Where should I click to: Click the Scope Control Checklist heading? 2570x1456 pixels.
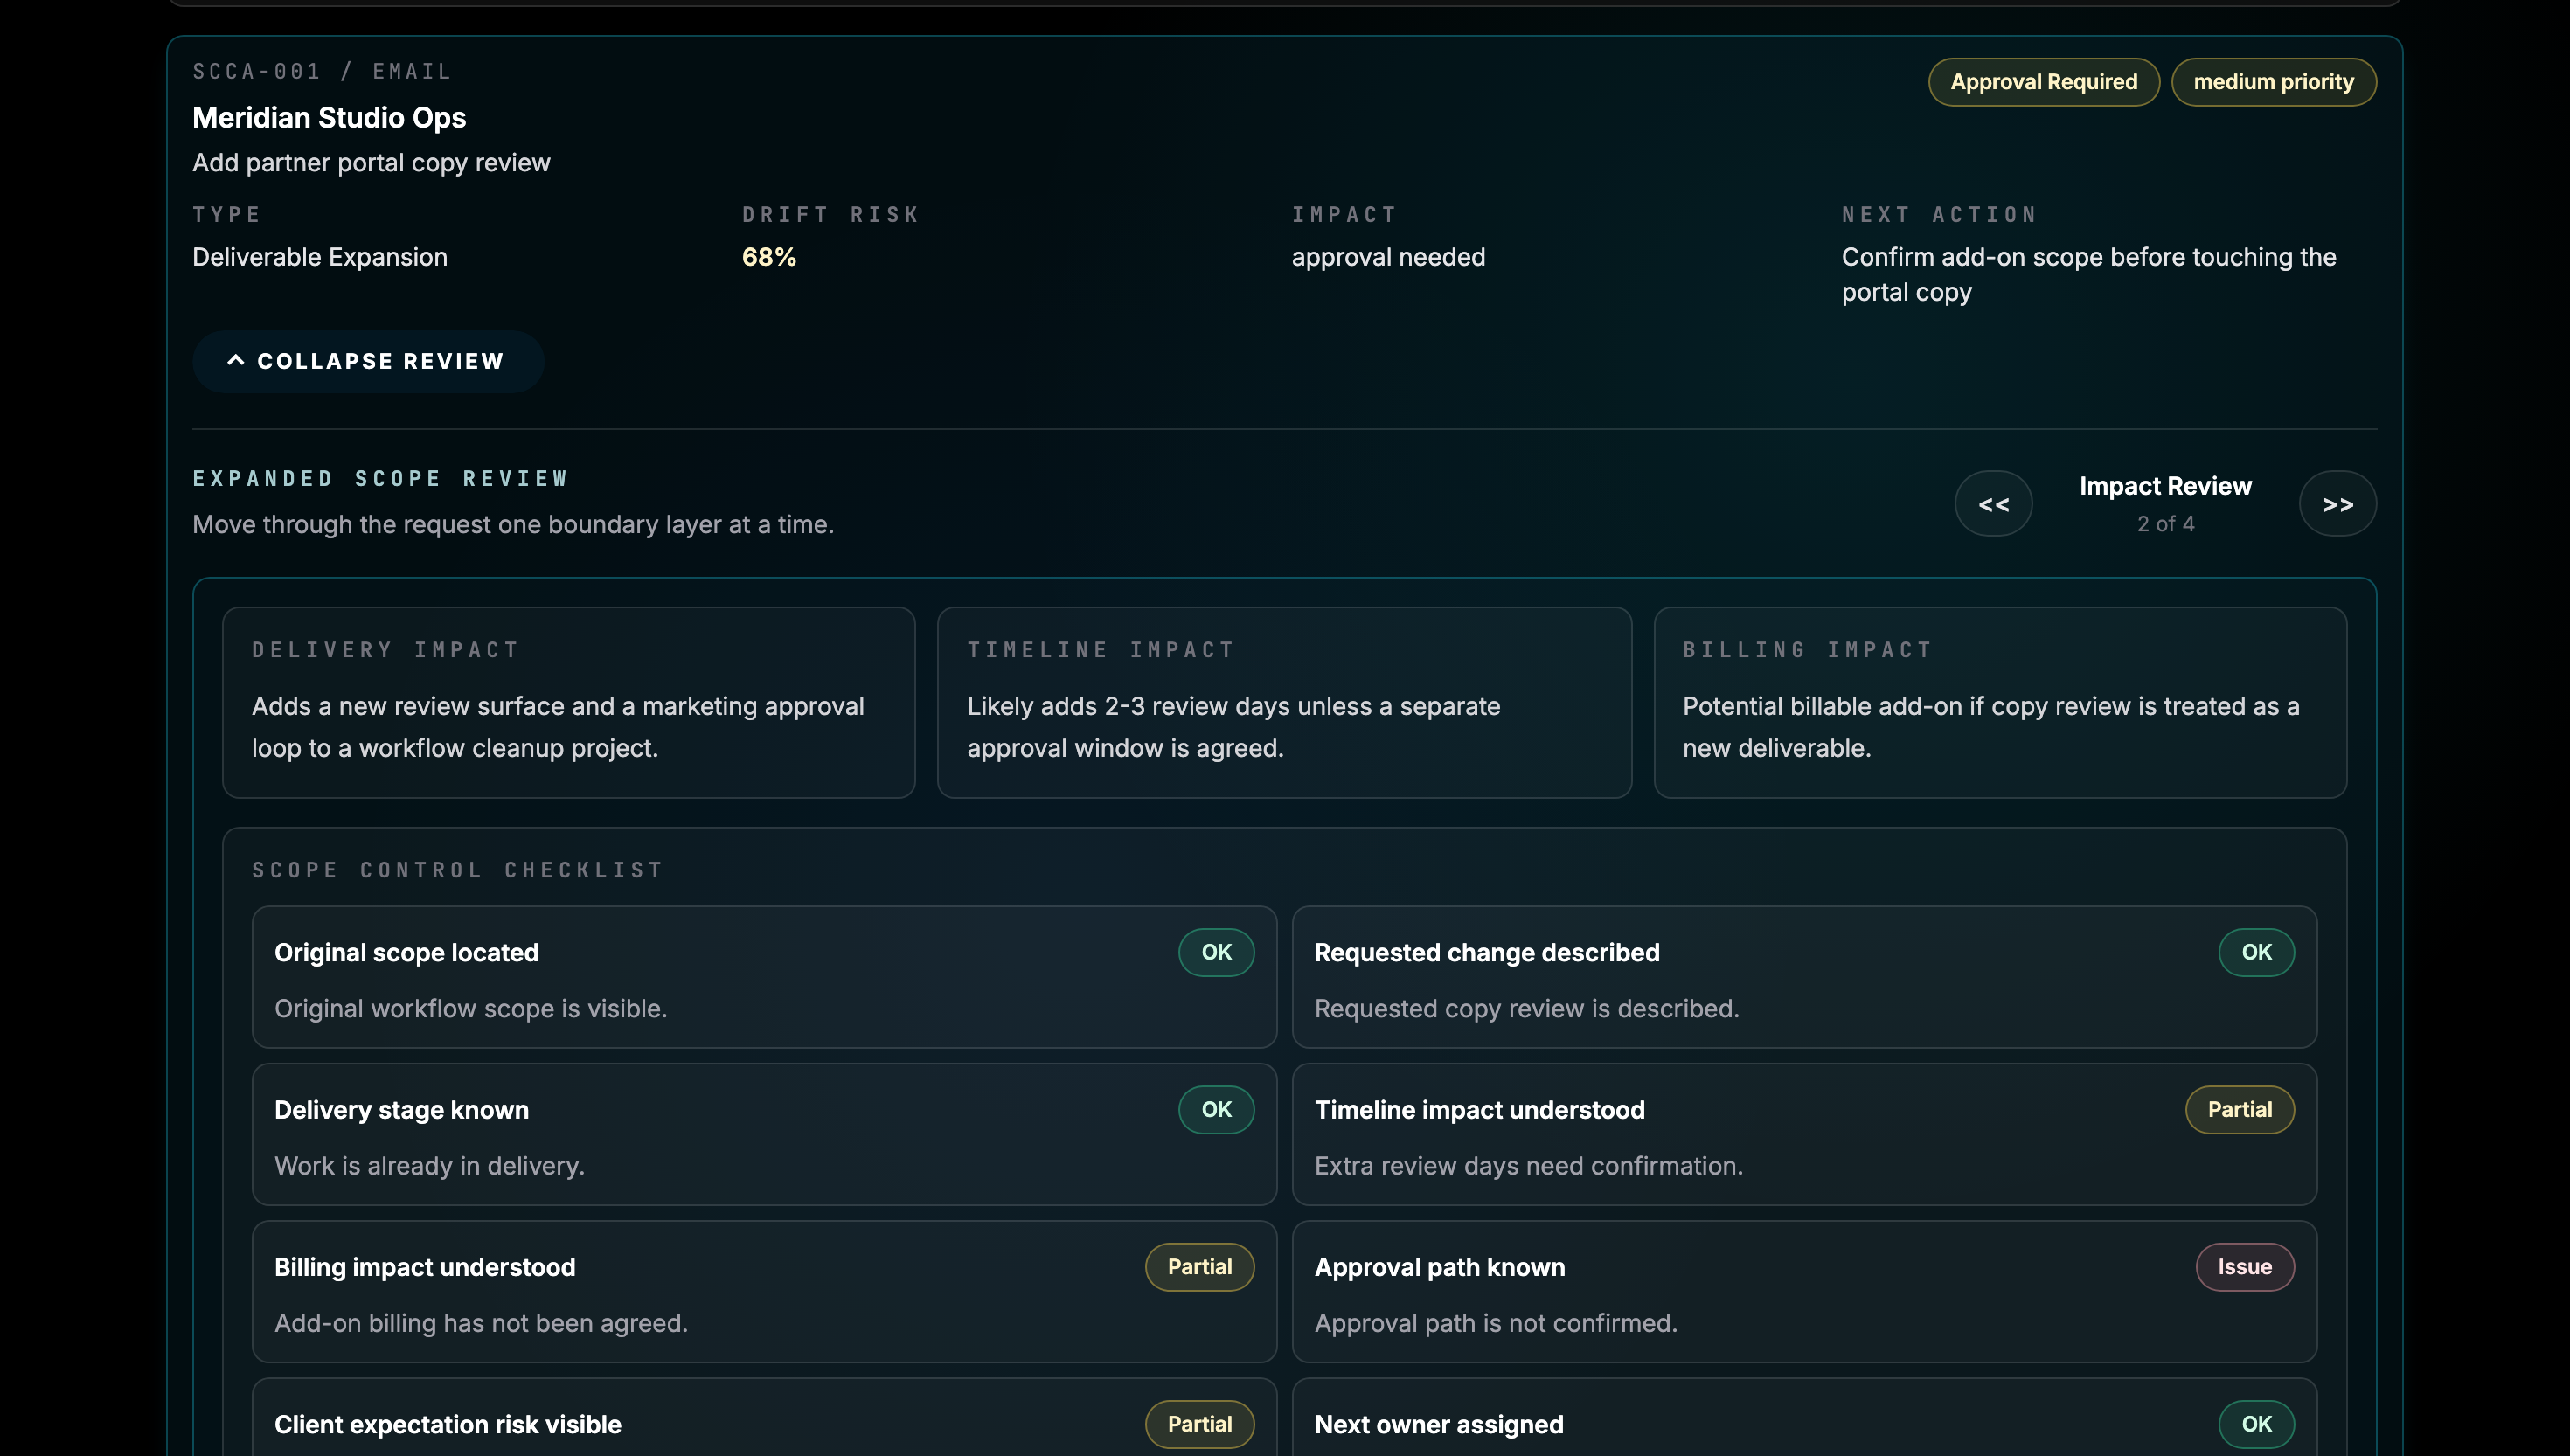(458, 870)
